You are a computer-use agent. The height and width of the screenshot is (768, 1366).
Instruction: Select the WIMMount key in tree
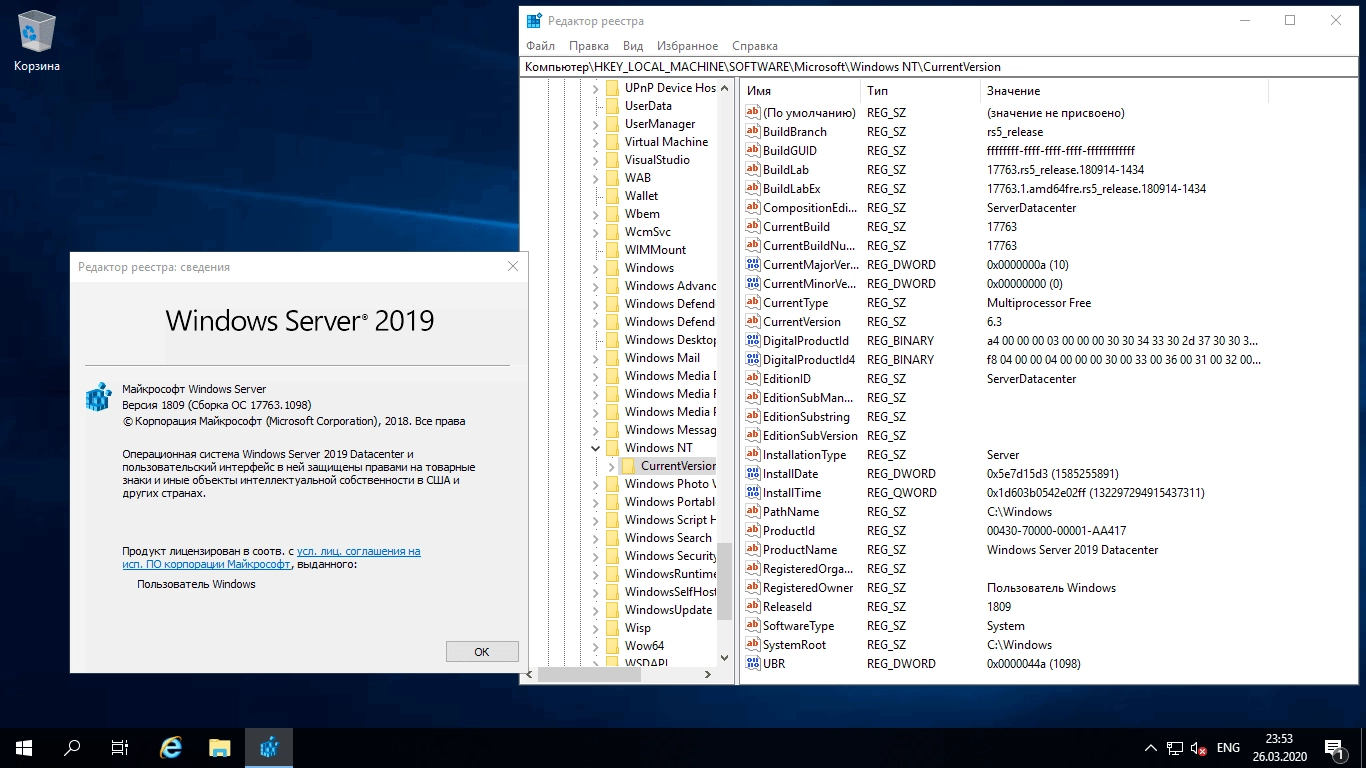point(655,250)
